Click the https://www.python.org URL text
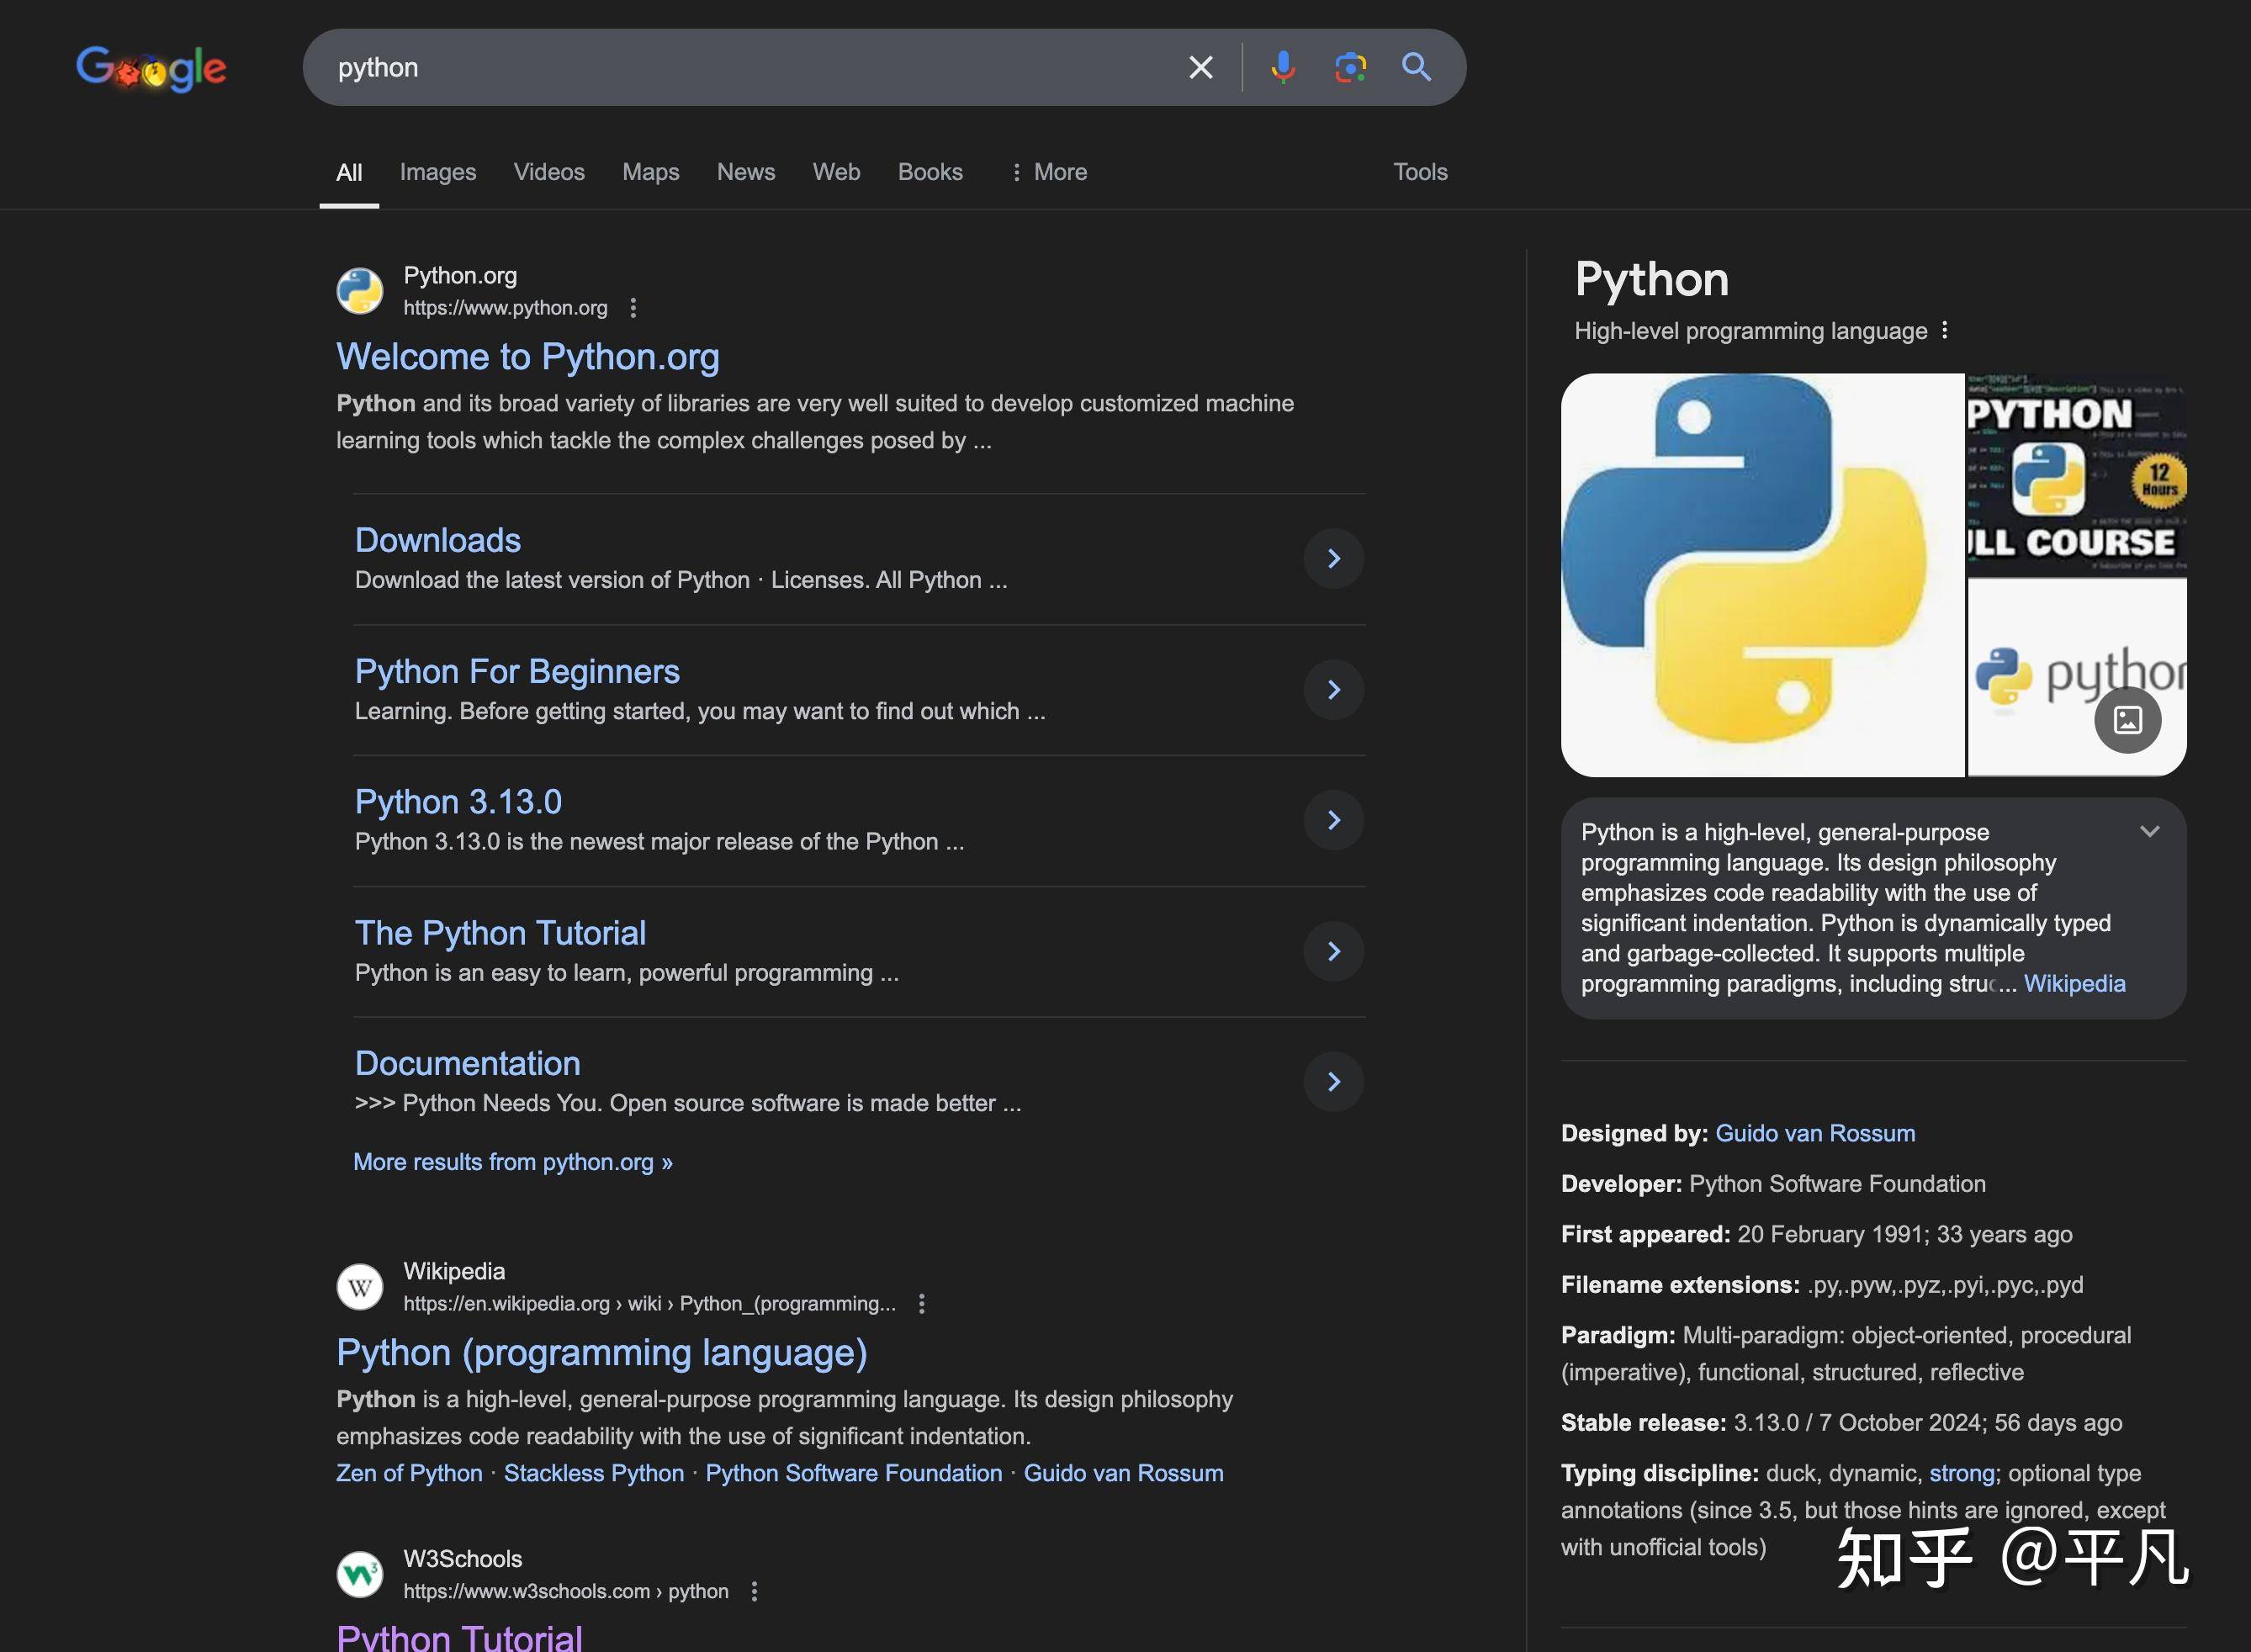Viewport: 2251px width, 1652px height. [x=505, y=308]
